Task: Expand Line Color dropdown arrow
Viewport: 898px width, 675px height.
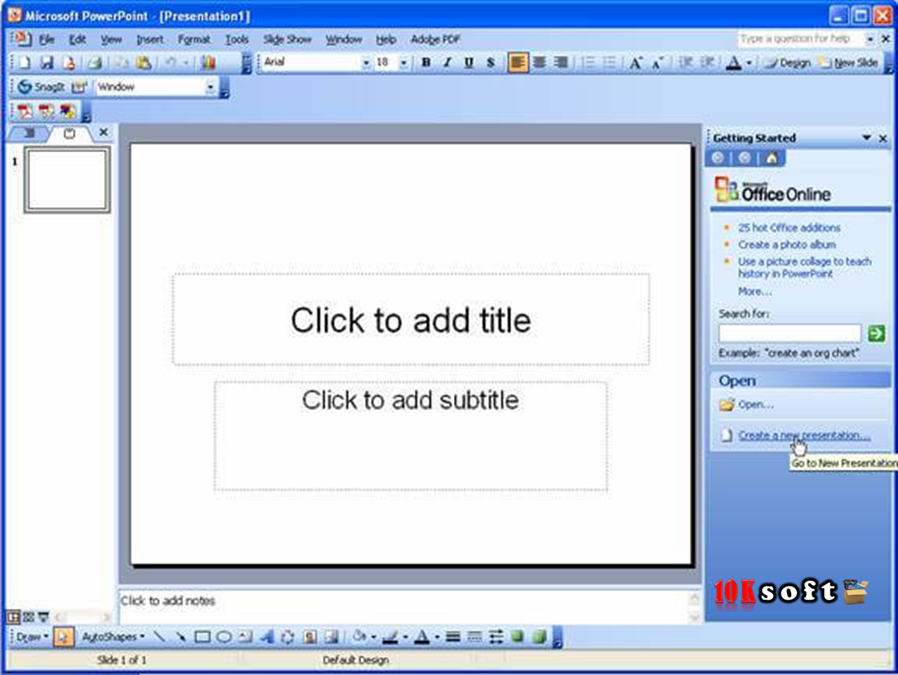Action: (x=405, y=637)
